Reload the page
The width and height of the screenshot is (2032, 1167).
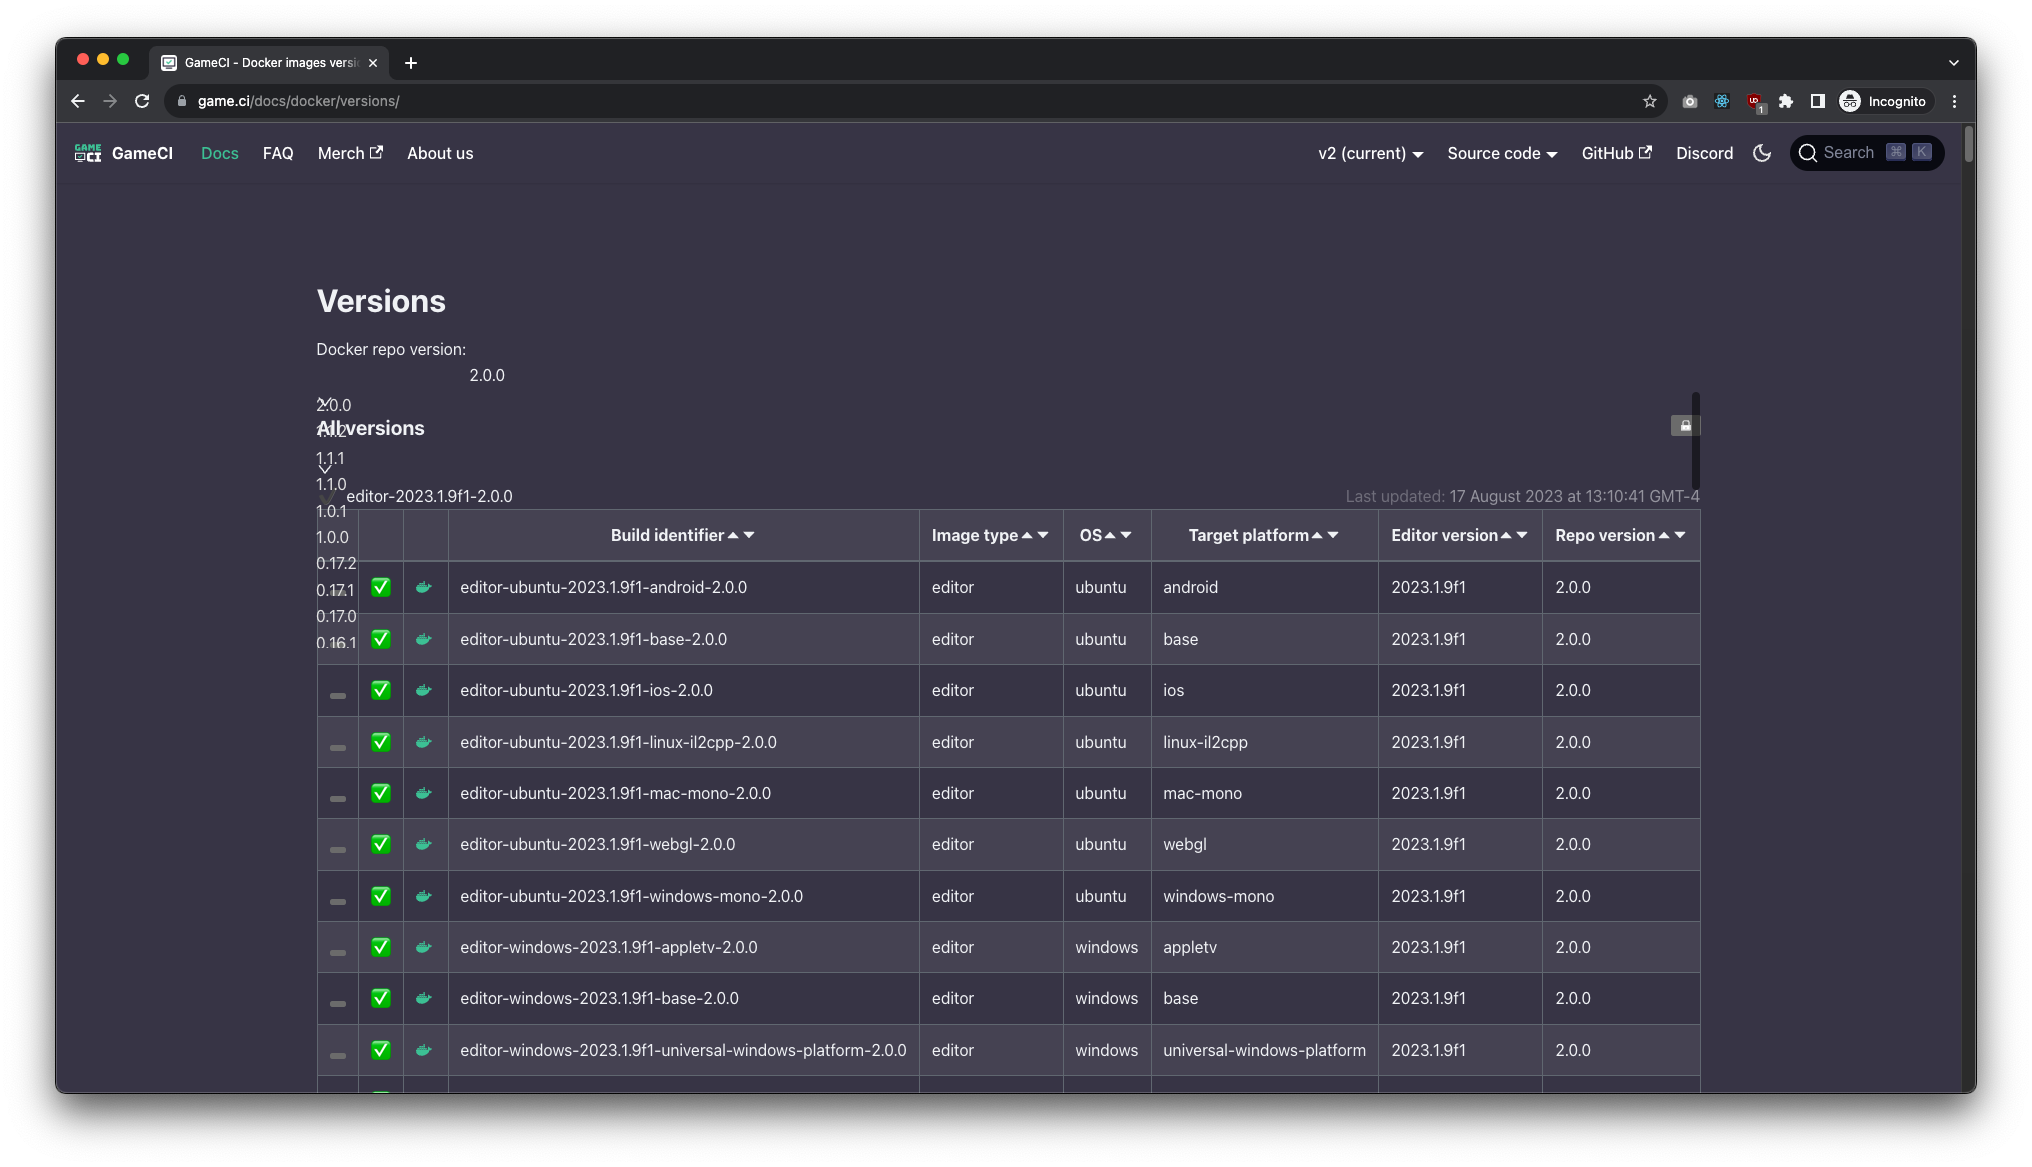point(142,101)
